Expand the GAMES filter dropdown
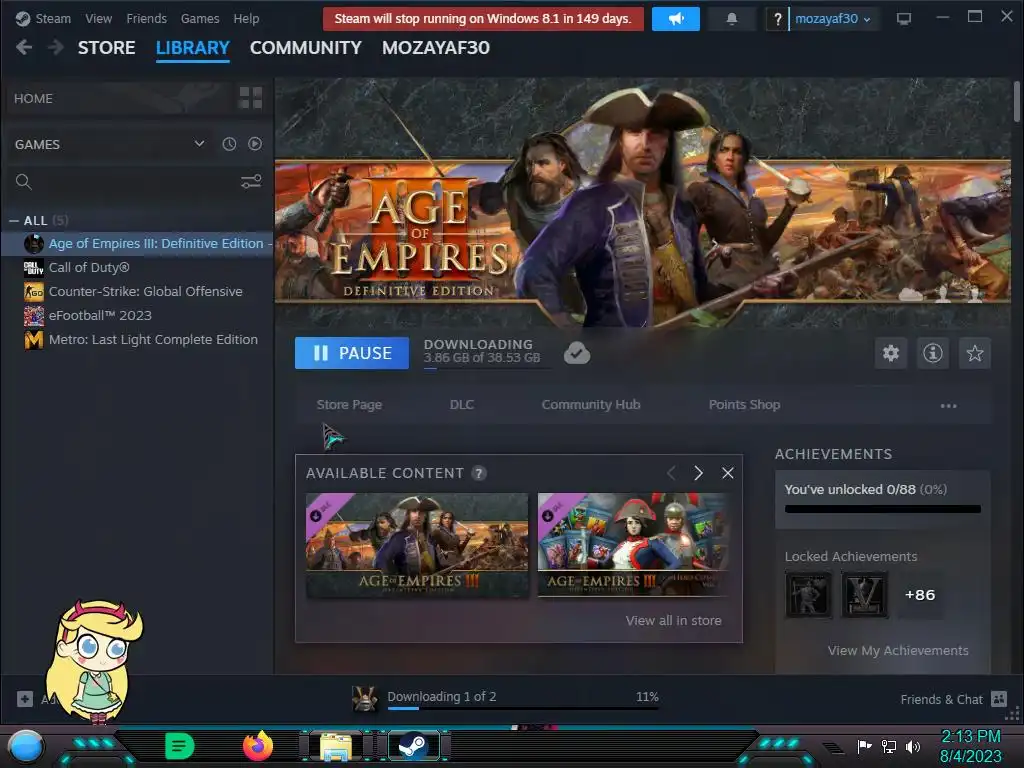The height and width of the screenshot is (768, 1024). tap(200, 144)
